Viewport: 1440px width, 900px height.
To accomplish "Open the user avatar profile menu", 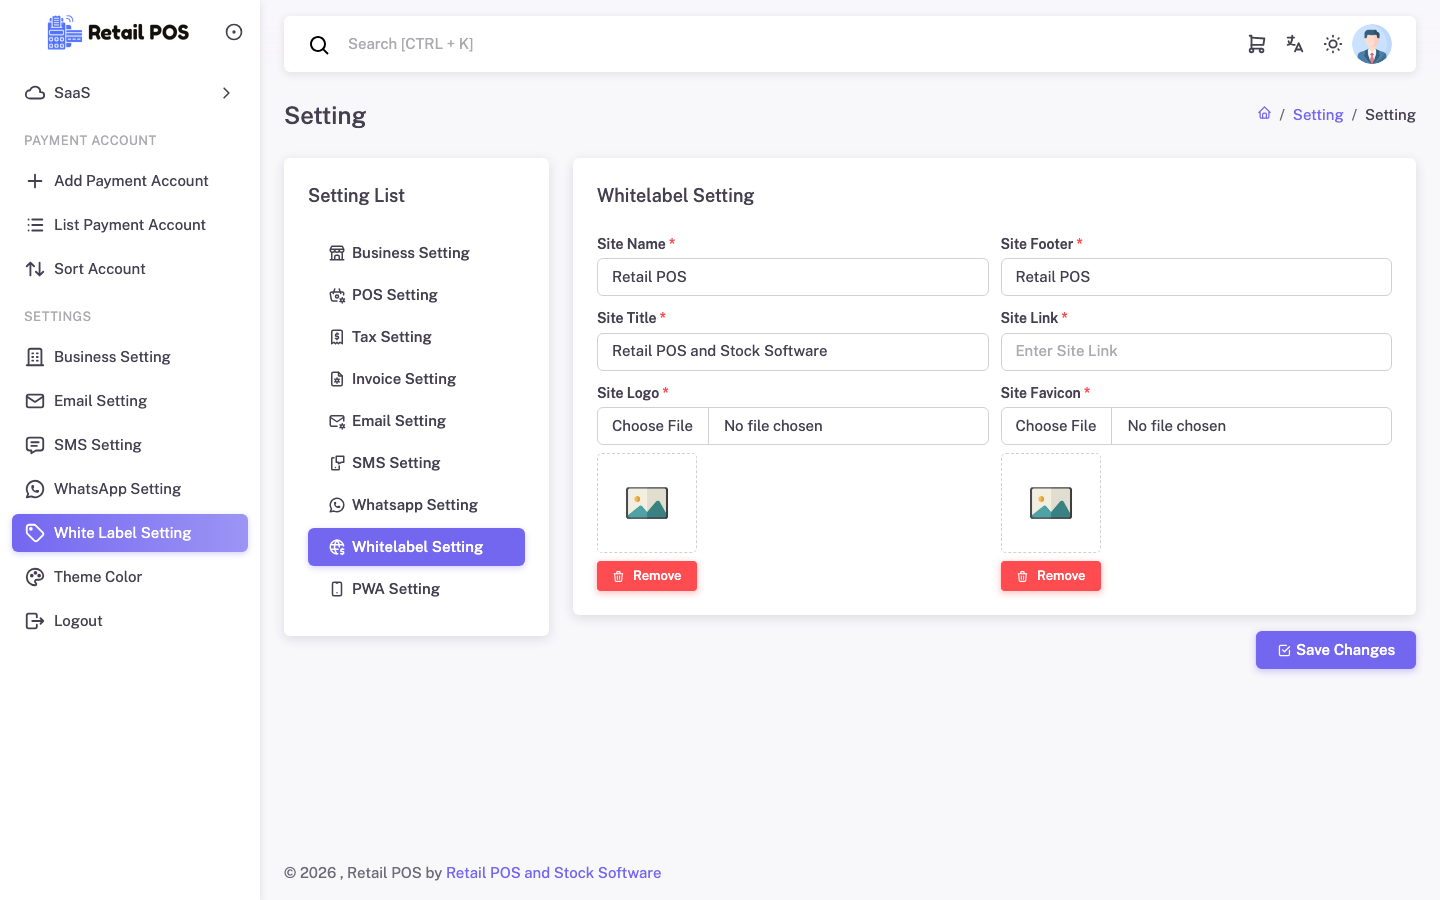I will (x=1372, y=44).
